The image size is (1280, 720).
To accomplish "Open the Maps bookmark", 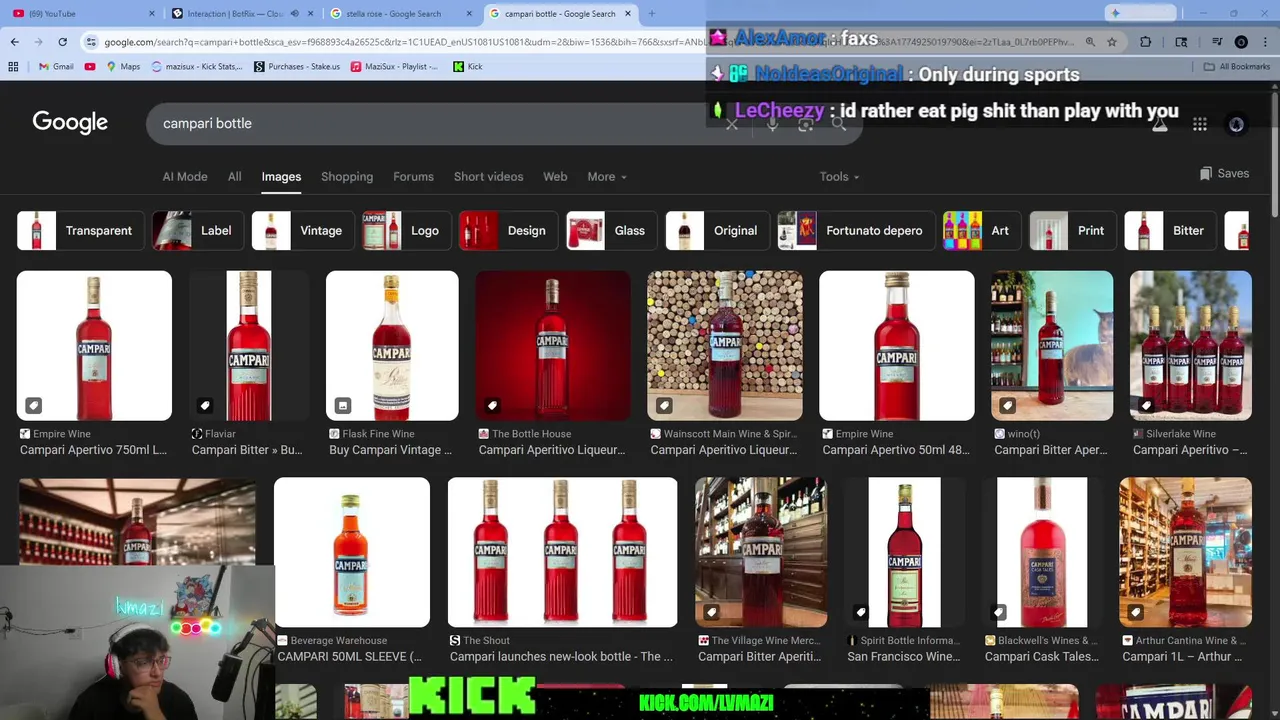I will 122,67.
